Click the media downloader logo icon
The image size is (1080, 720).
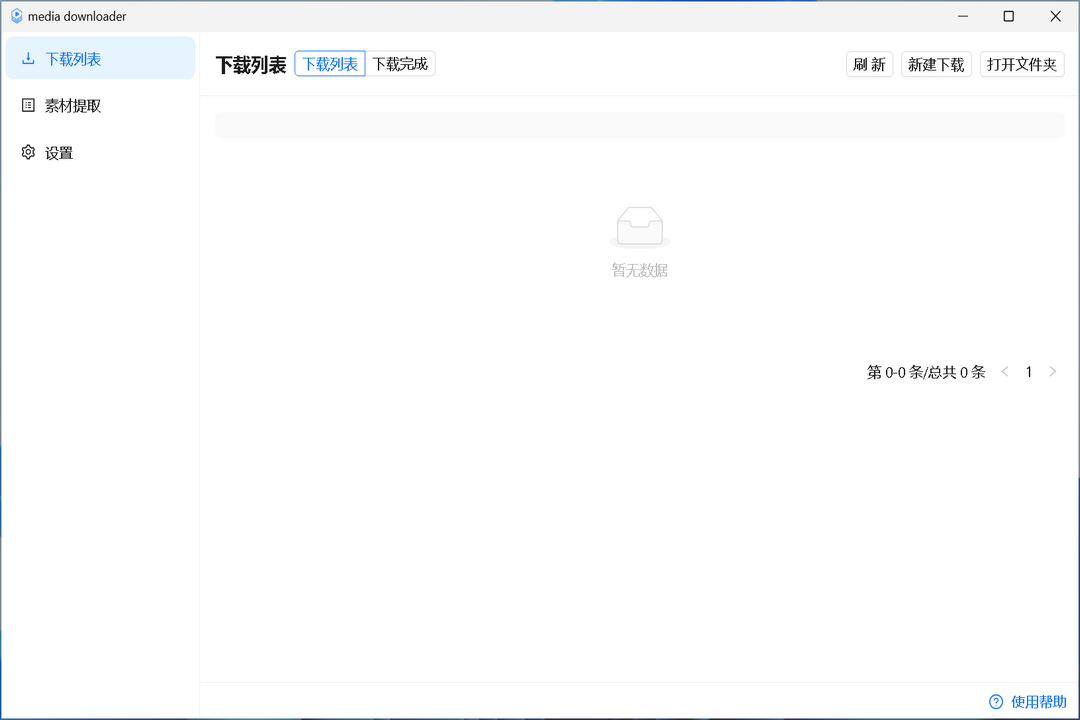point(16,16)
